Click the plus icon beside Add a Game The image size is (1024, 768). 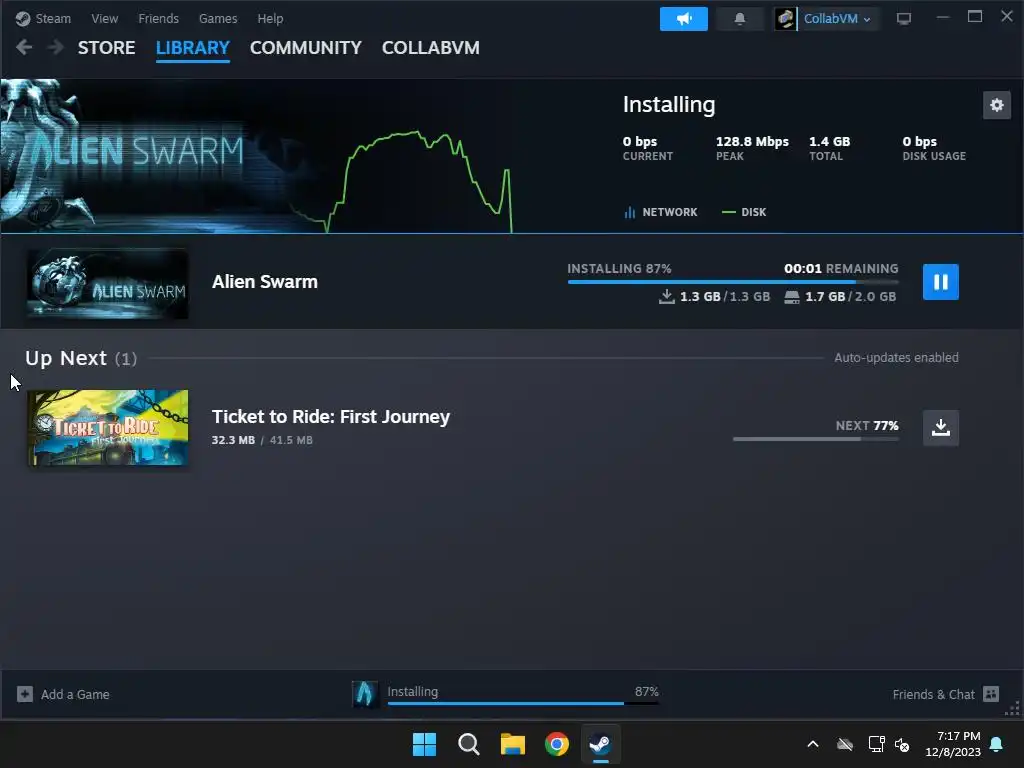(25, 694)
